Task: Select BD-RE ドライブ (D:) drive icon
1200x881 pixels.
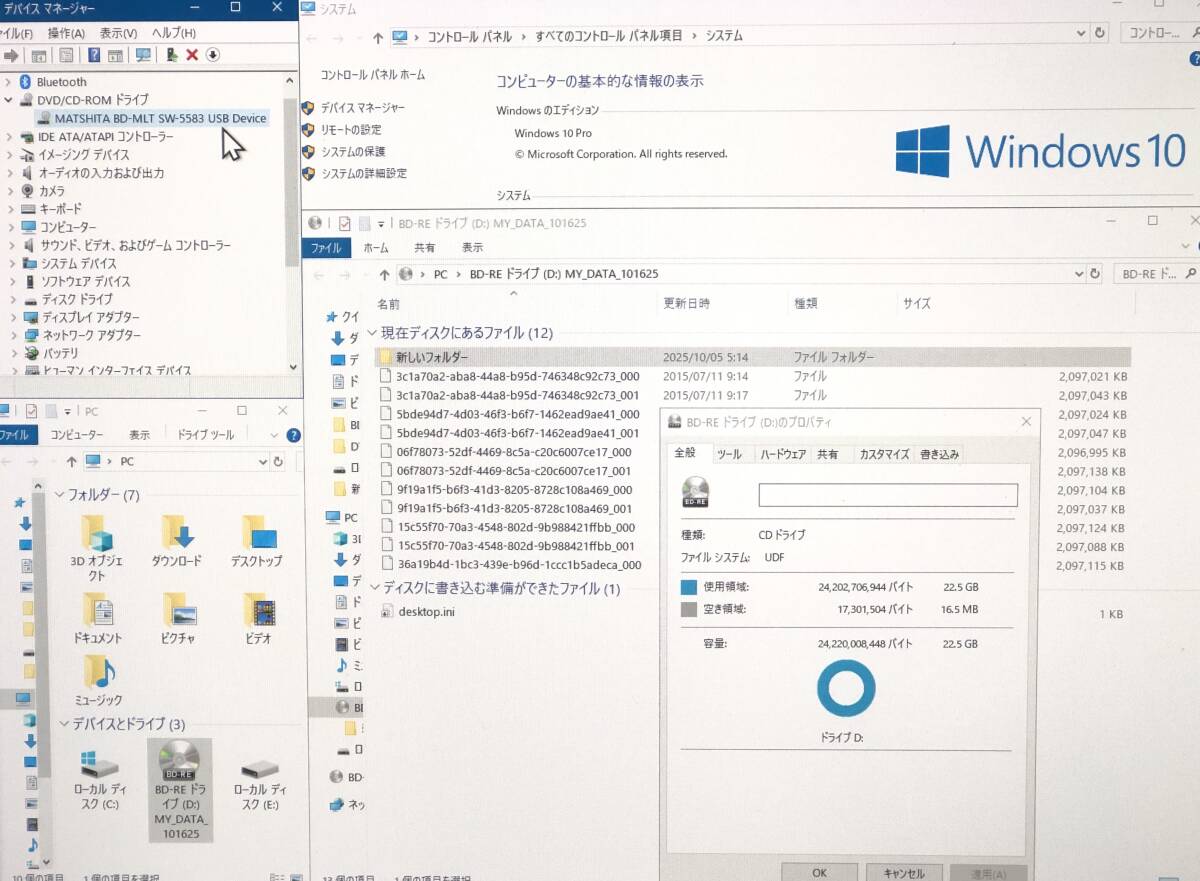Action: [x=180, y=789]
